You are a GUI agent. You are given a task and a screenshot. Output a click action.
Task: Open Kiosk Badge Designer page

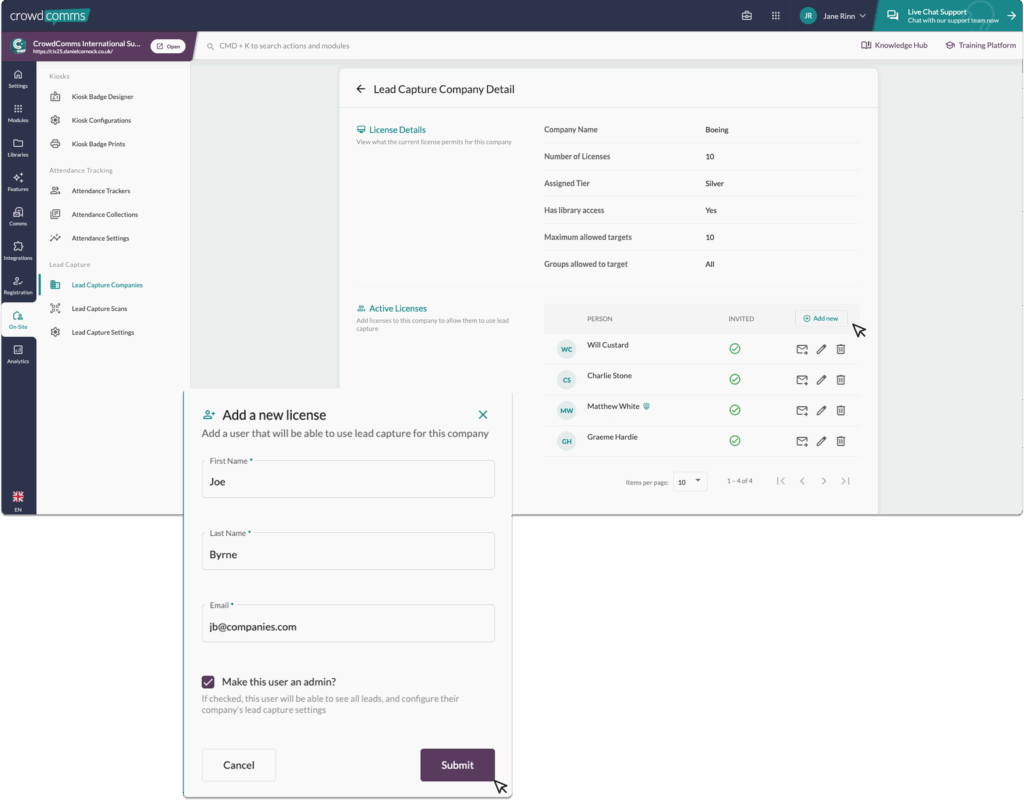click(x=102, y=97)
